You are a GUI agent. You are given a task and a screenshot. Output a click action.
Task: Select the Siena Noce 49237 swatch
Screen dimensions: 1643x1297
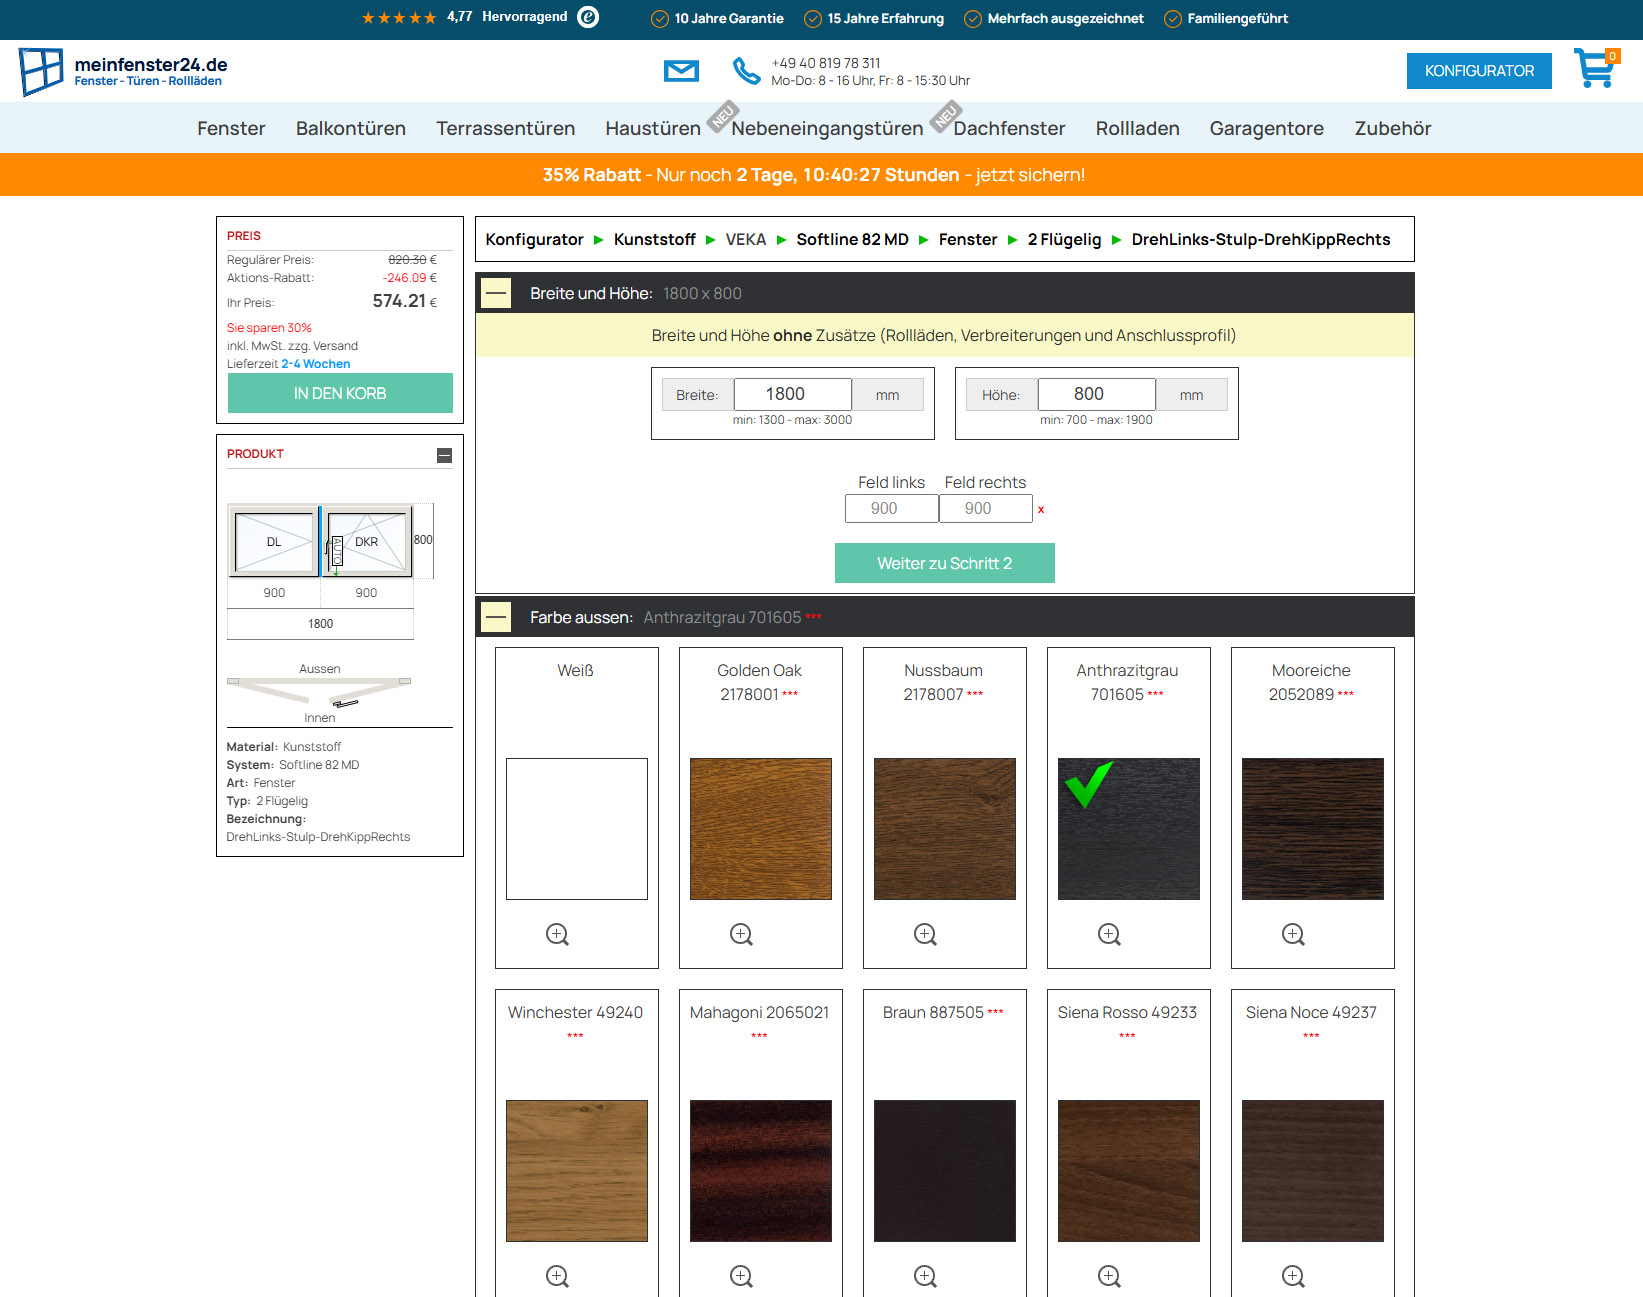point(1313,1171)
